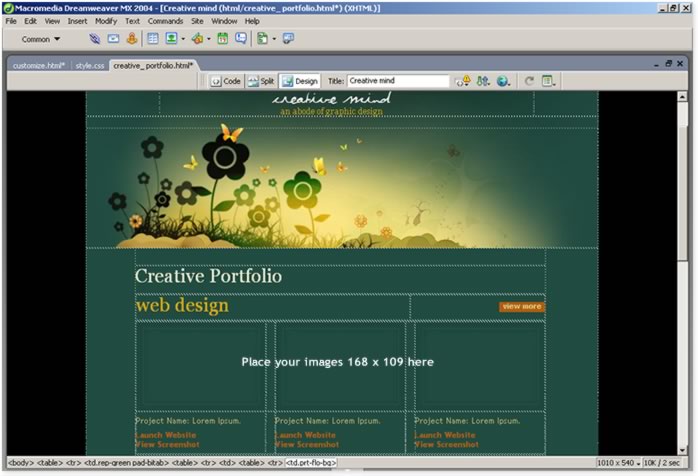Image resolution: width=698 pixels, height=476 pixels.
Task: Select the body tag in tag selector
Action: 20,464
